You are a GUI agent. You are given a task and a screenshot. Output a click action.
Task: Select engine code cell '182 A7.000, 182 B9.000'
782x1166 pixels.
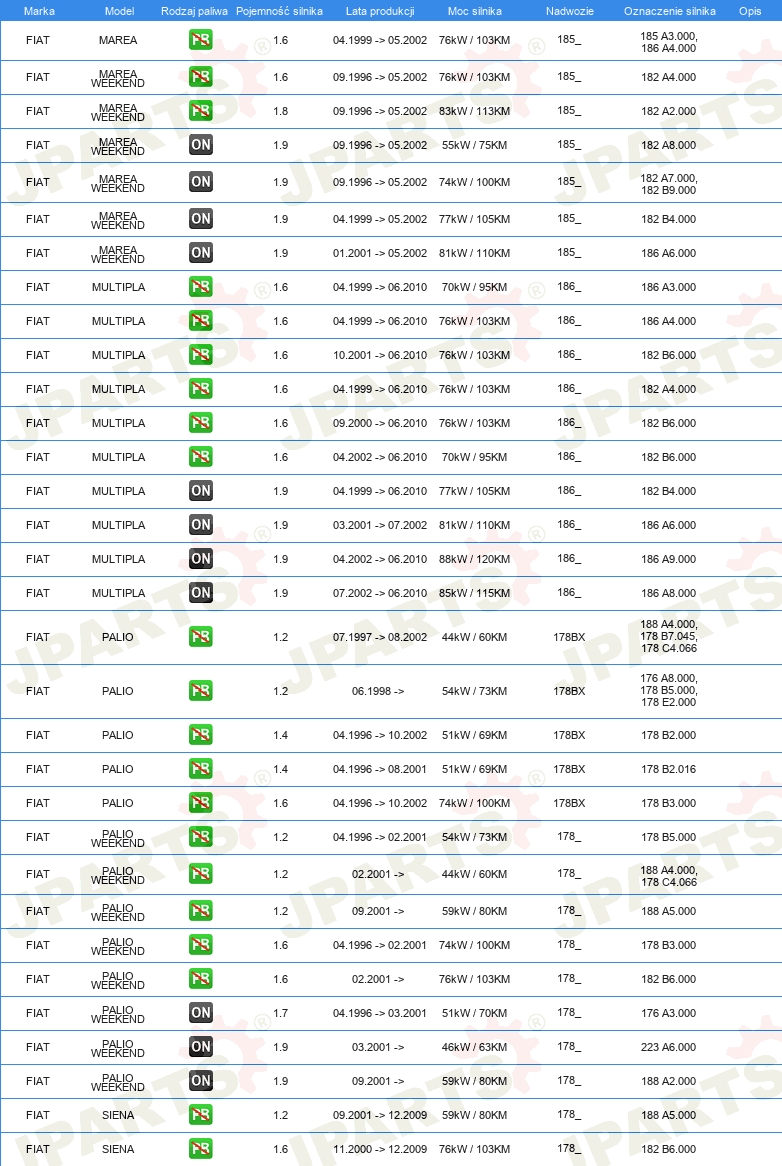[669, 184]
